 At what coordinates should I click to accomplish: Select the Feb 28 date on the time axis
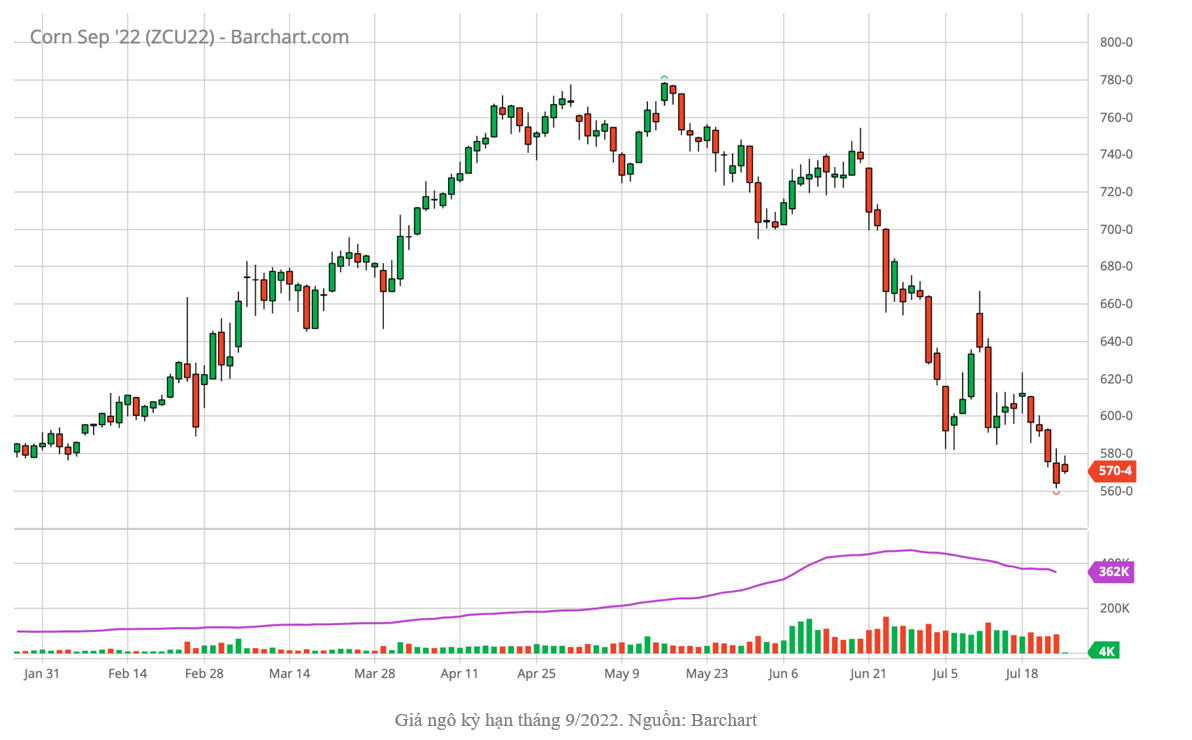click(204, 674)
